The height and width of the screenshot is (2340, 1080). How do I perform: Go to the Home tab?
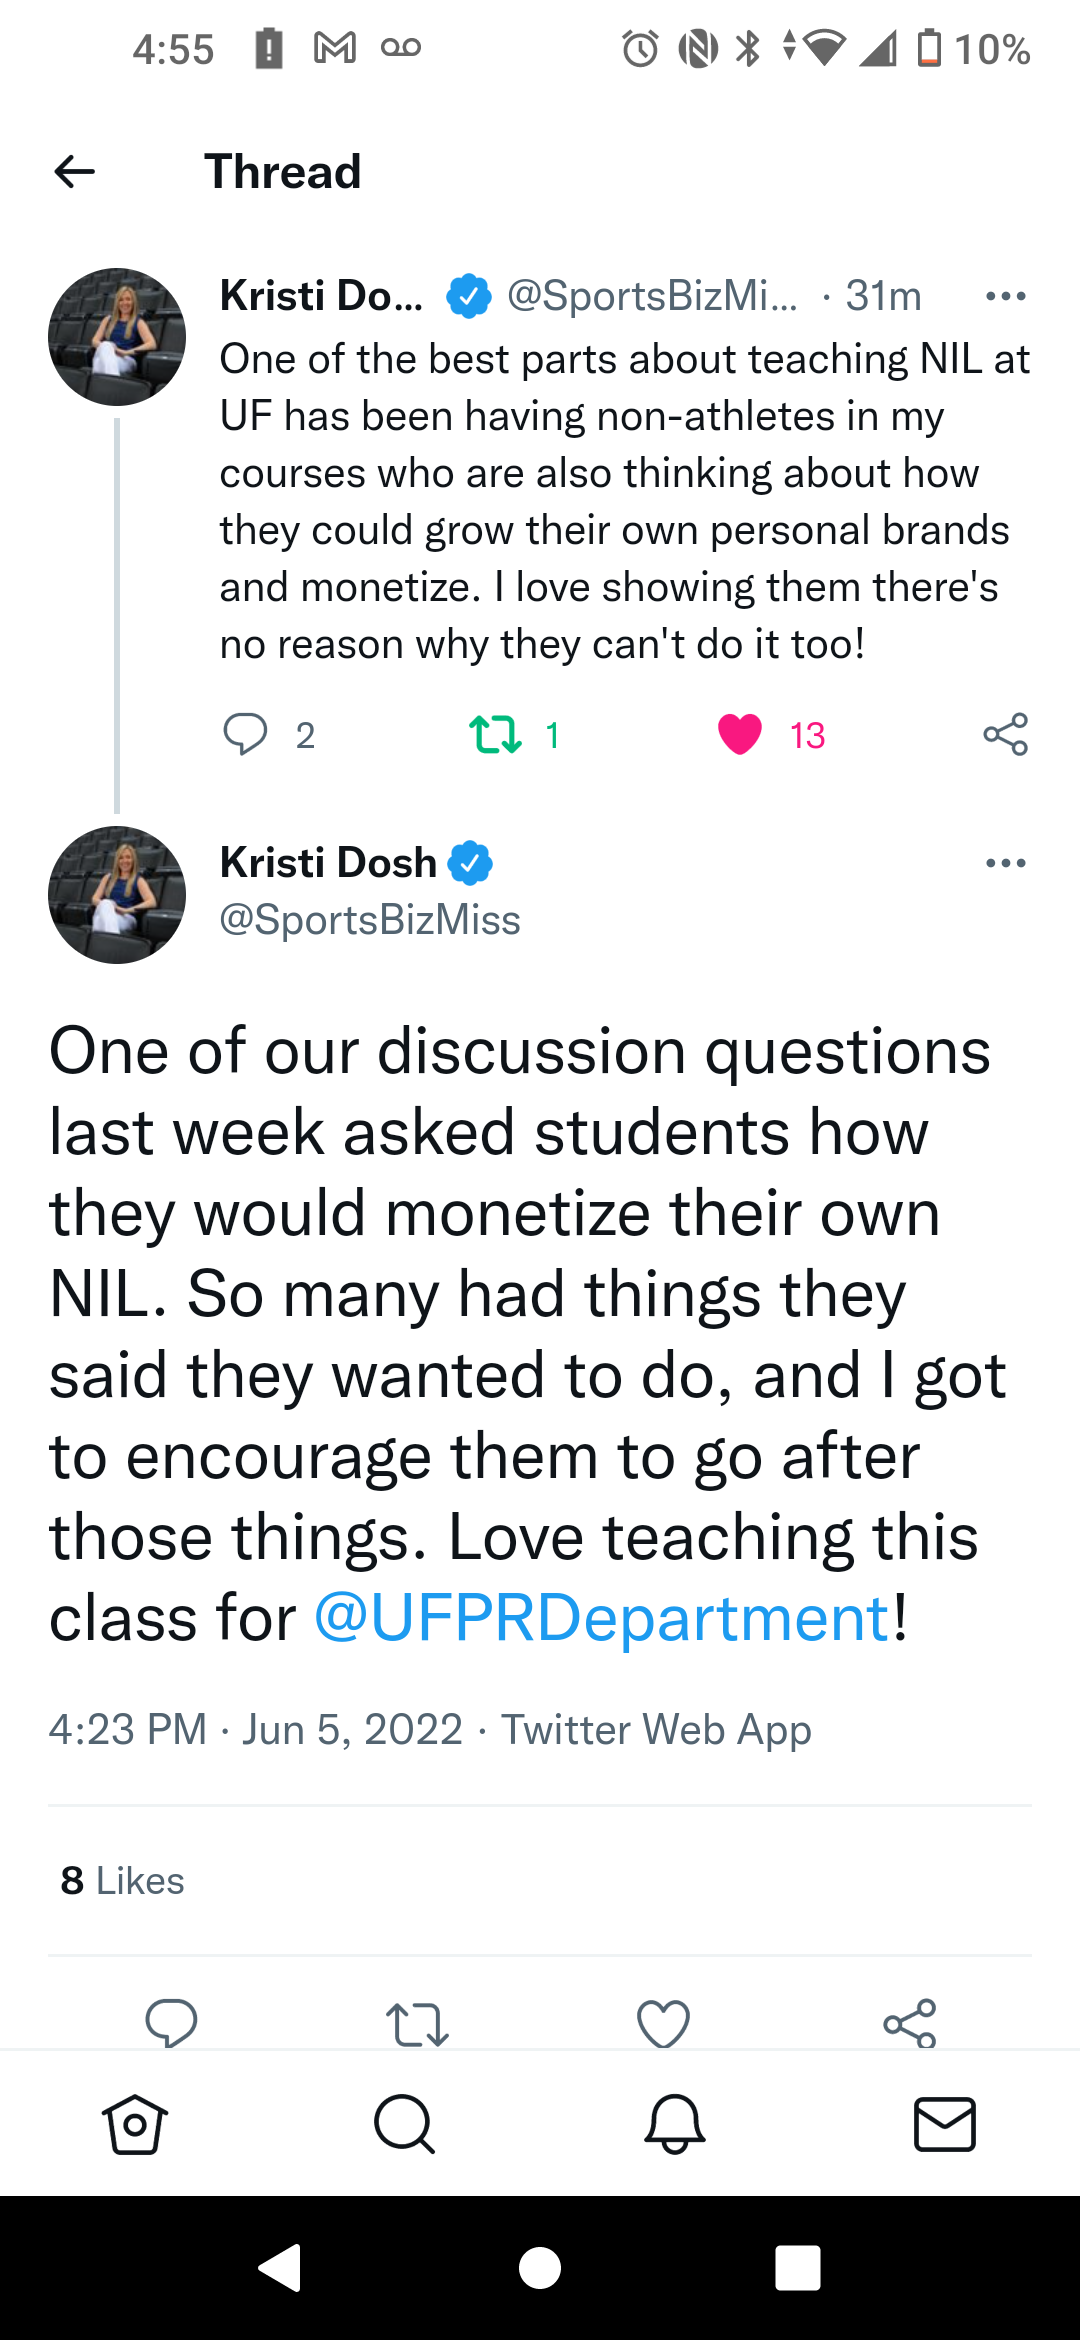(x=135, y=2124)
